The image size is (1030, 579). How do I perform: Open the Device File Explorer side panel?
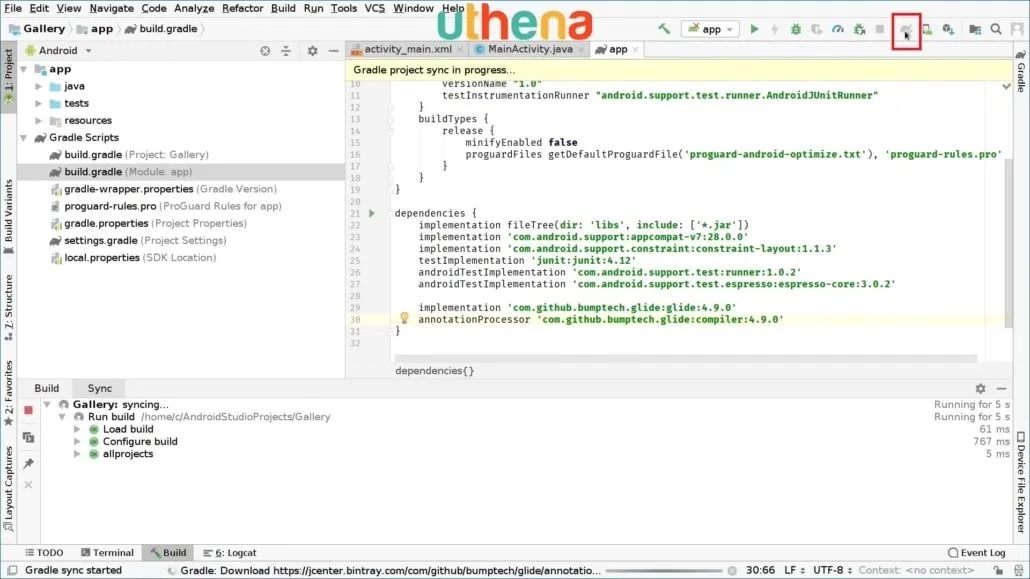pos(1021,482)
